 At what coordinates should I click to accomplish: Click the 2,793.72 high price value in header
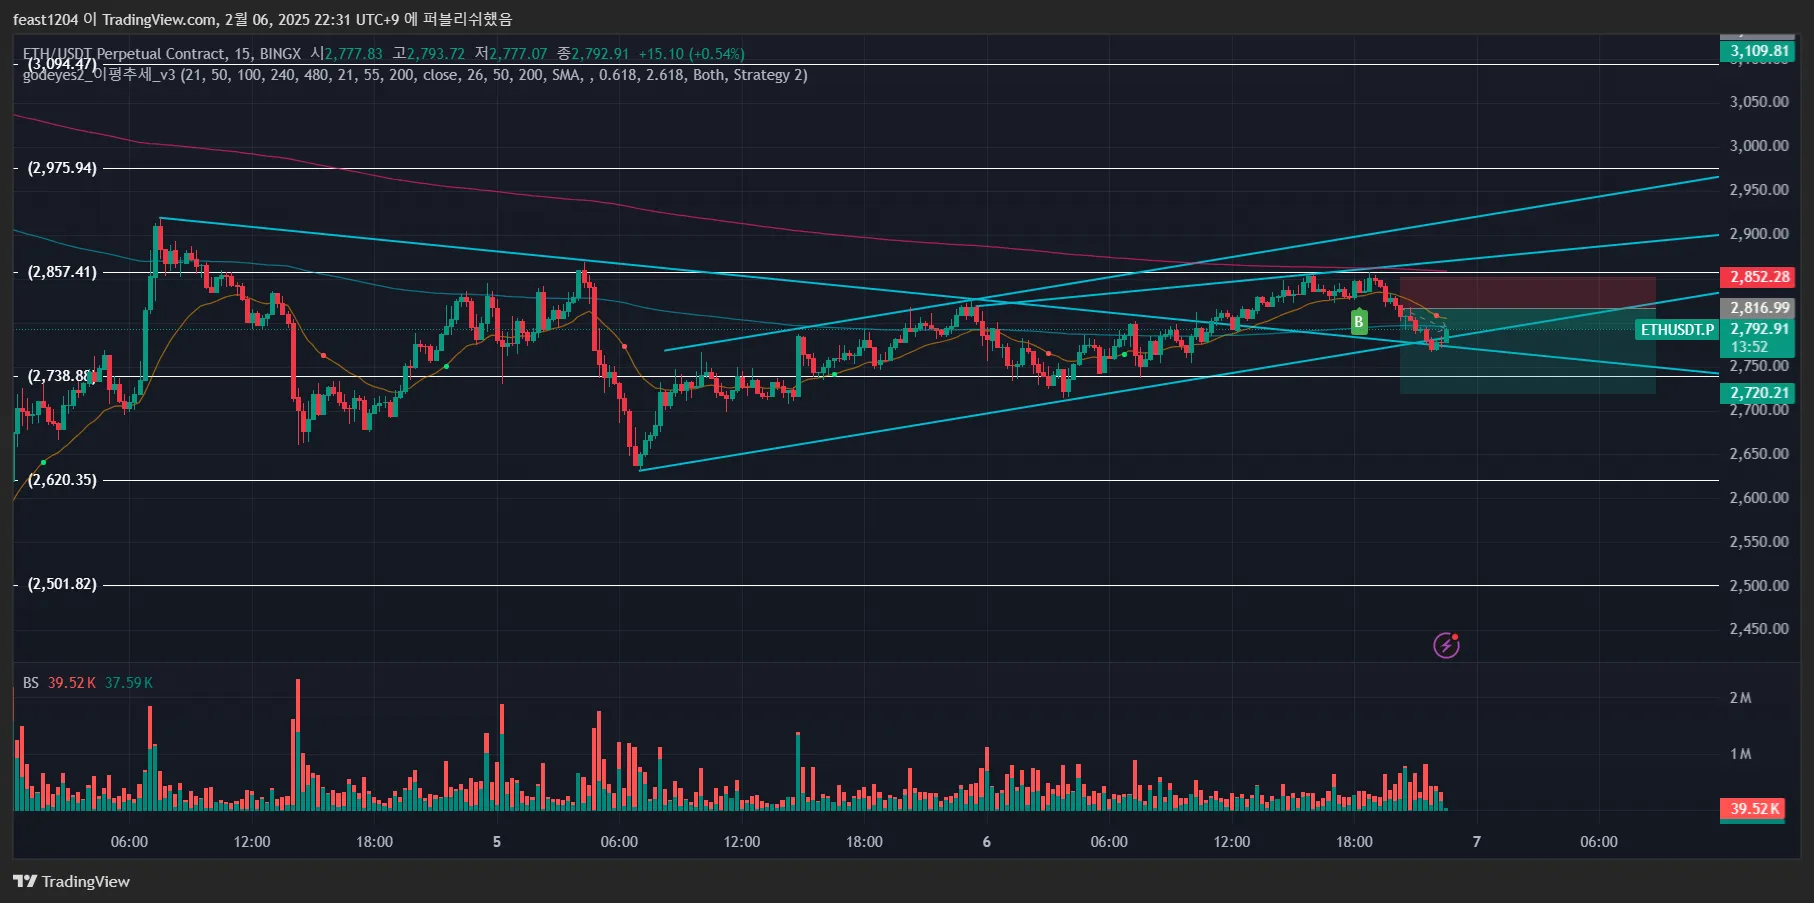(436, 54)
